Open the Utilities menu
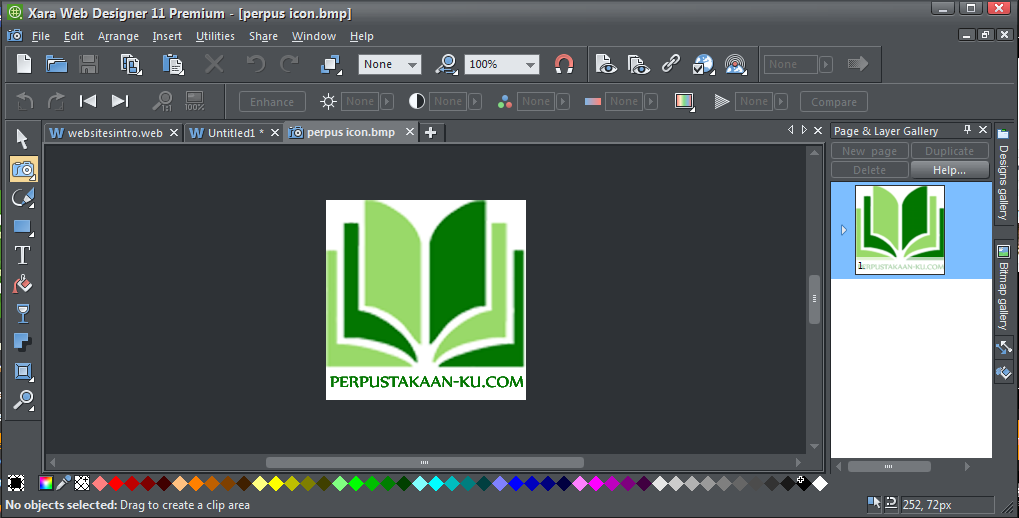This screenshot has width=1019, height=518. tap(215, 36)
